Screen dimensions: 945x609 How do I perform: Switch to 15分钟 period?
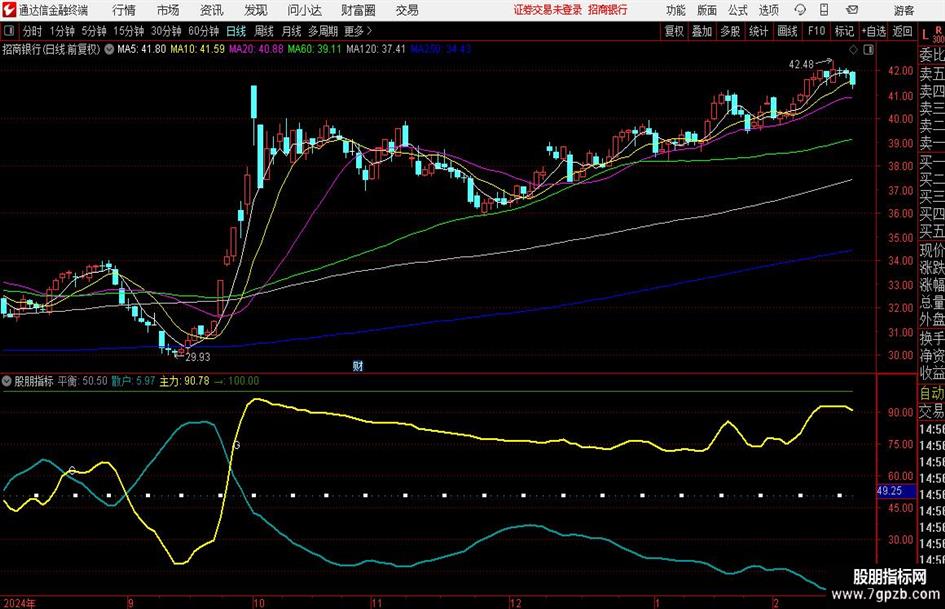coord(128,31)
